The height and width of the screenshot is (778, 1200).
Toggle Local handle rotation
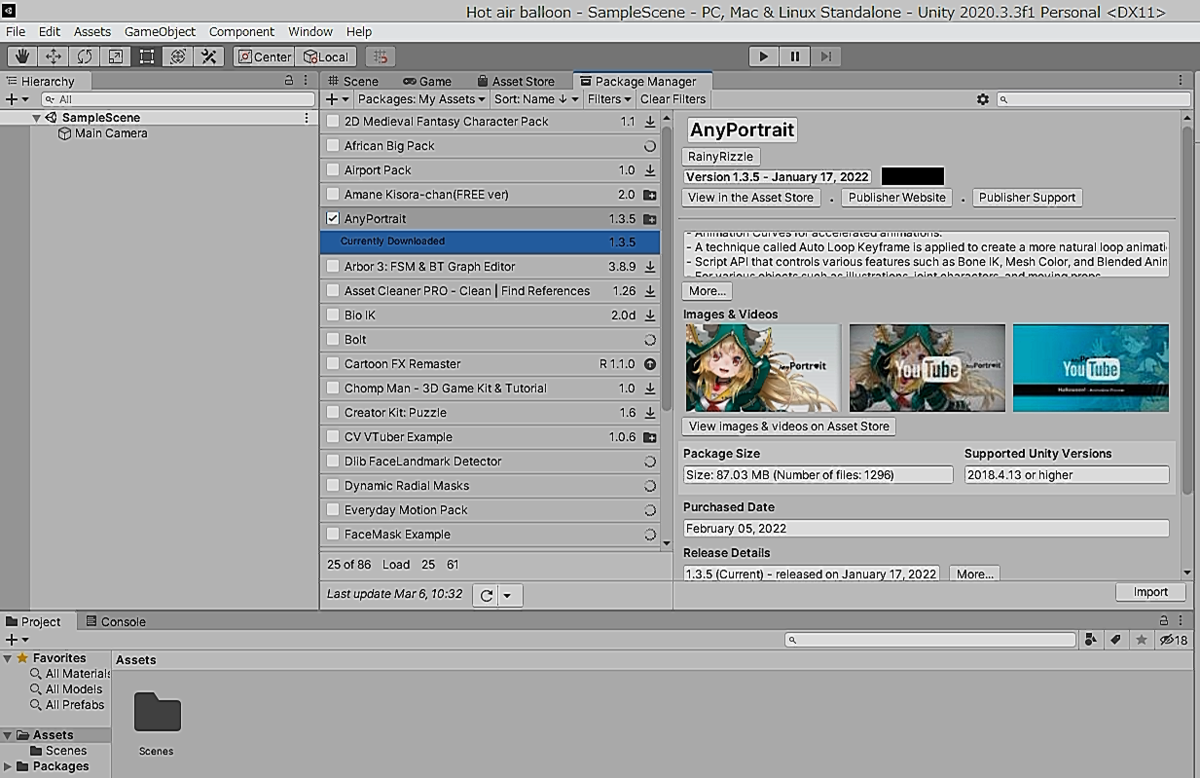pos(326,57)
